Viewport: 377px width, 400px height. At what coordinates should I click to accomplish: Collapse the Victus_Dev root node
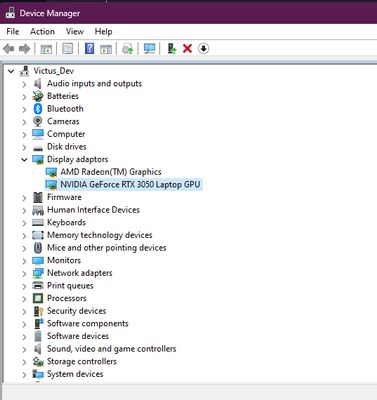(11, 71)
